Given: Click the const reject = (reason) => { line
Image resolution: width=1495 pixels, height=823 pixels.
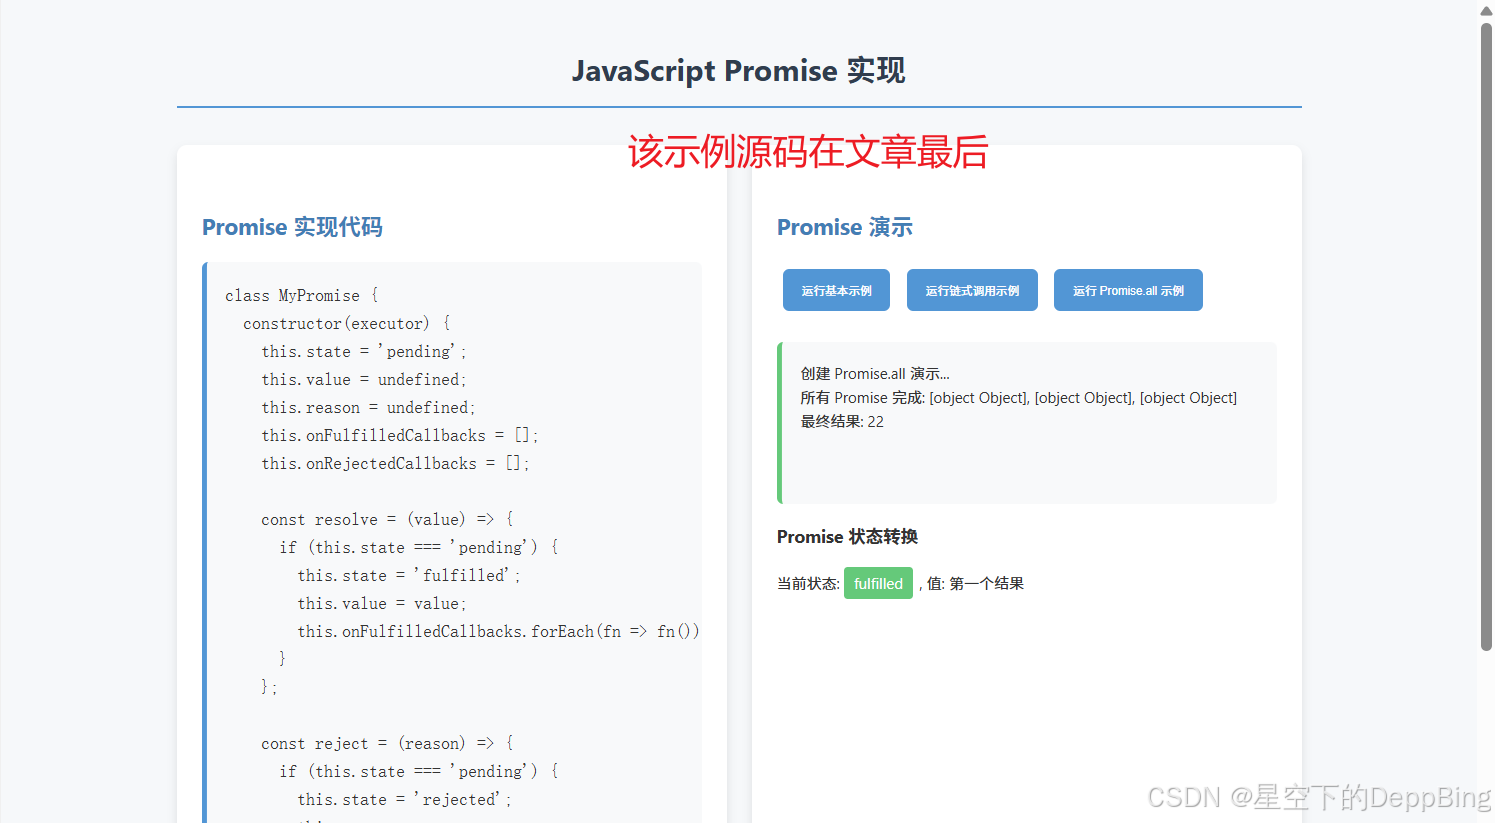Looking at the screenshot, I should [387, 744].
